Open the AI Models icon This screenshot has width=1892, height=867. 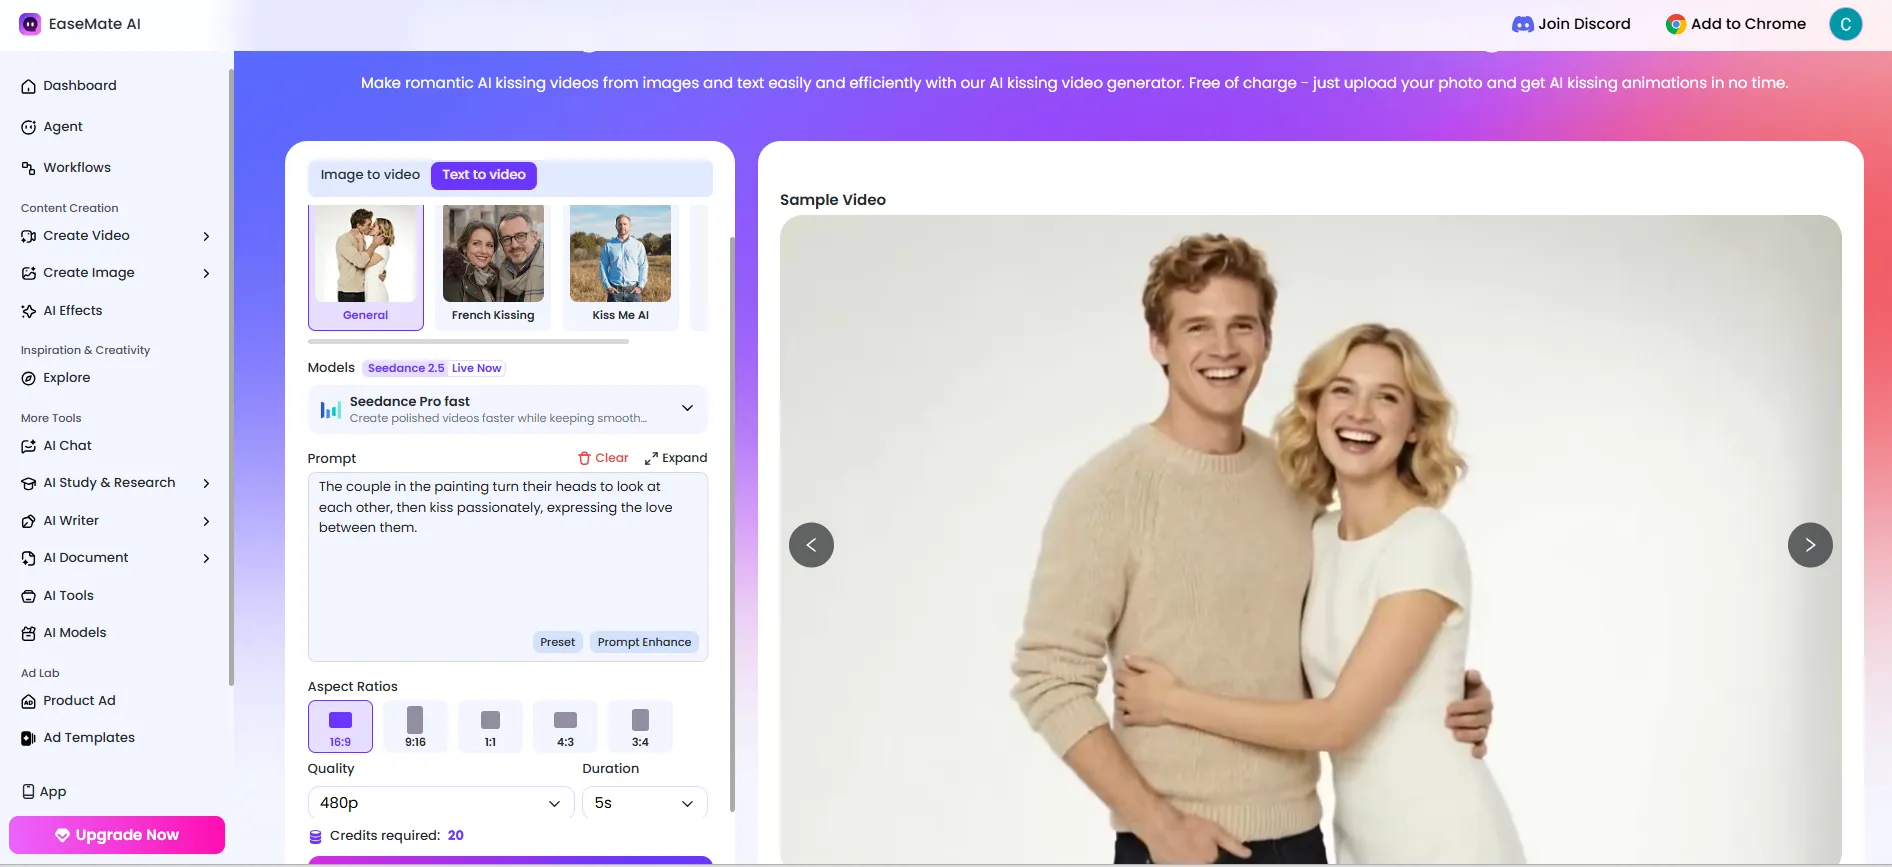click(29, 633)
